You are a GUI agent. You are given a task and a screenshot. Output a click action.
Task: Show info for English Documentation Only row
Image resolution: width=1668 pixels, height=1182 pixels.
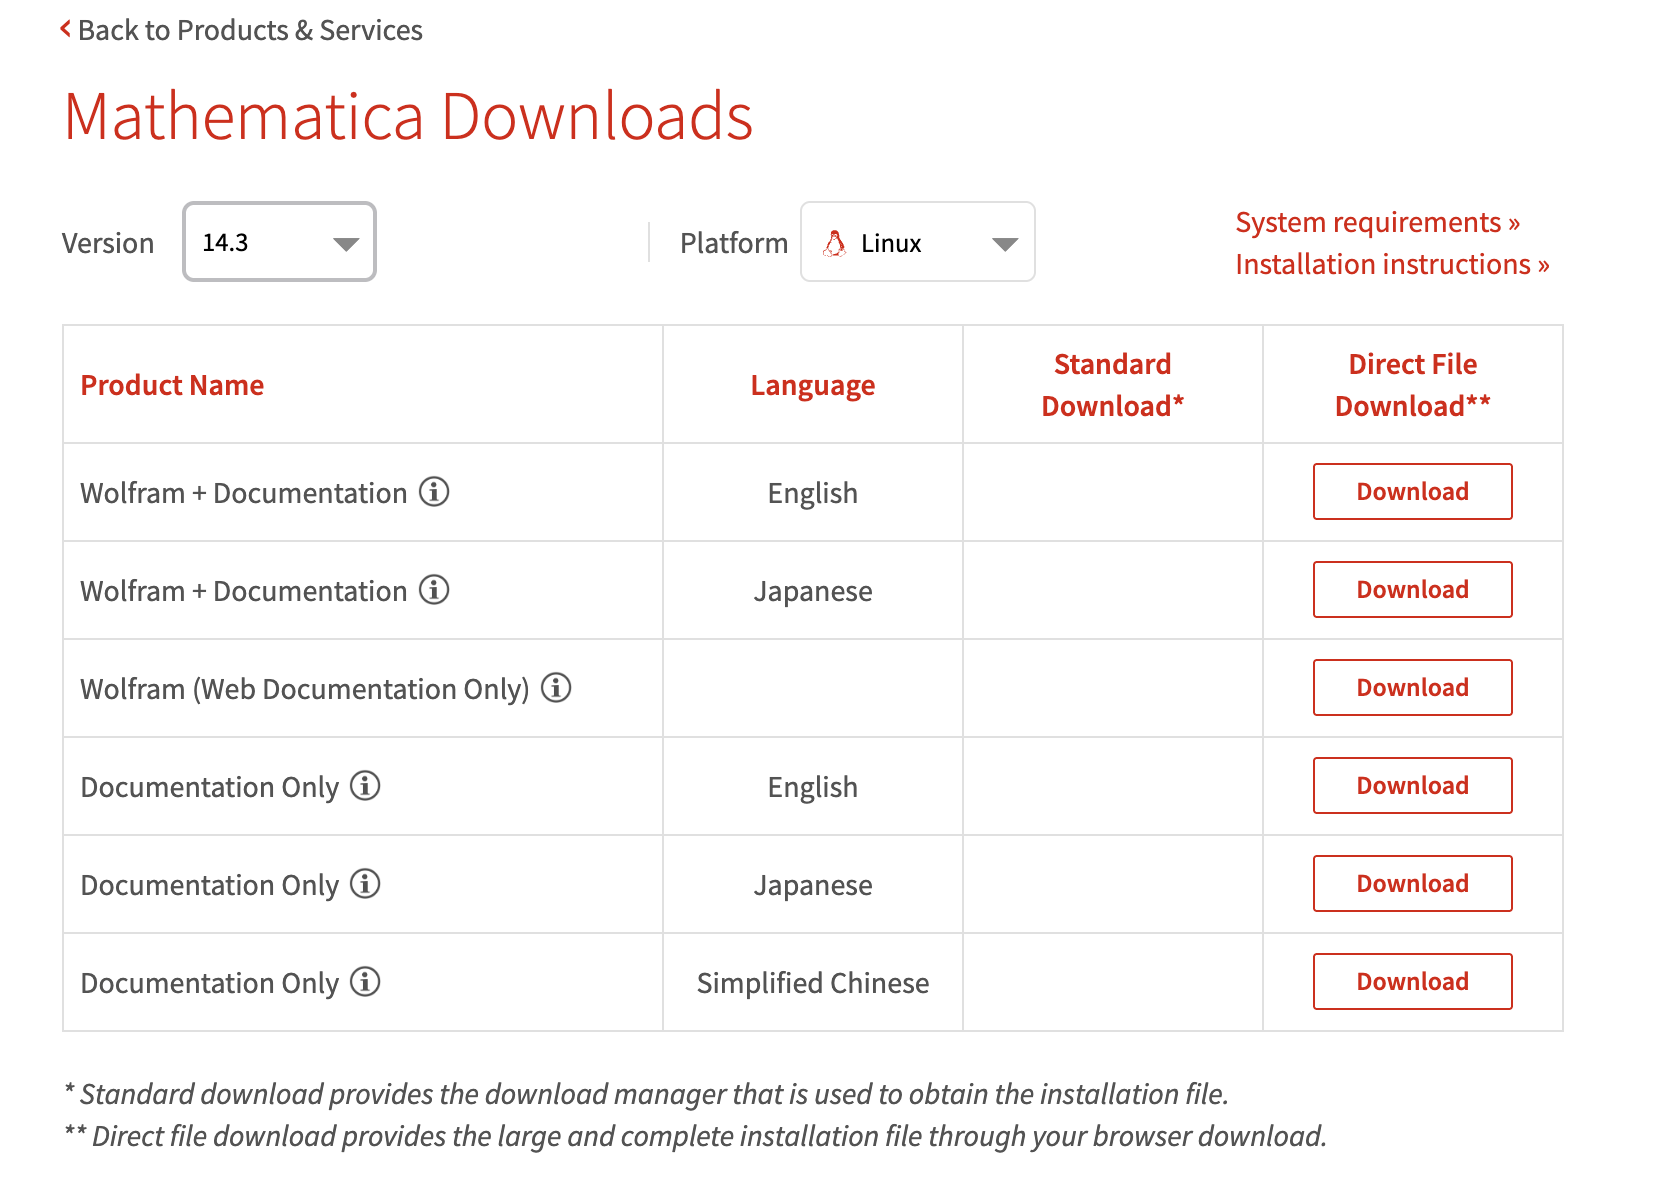click(x=365, y=785)
